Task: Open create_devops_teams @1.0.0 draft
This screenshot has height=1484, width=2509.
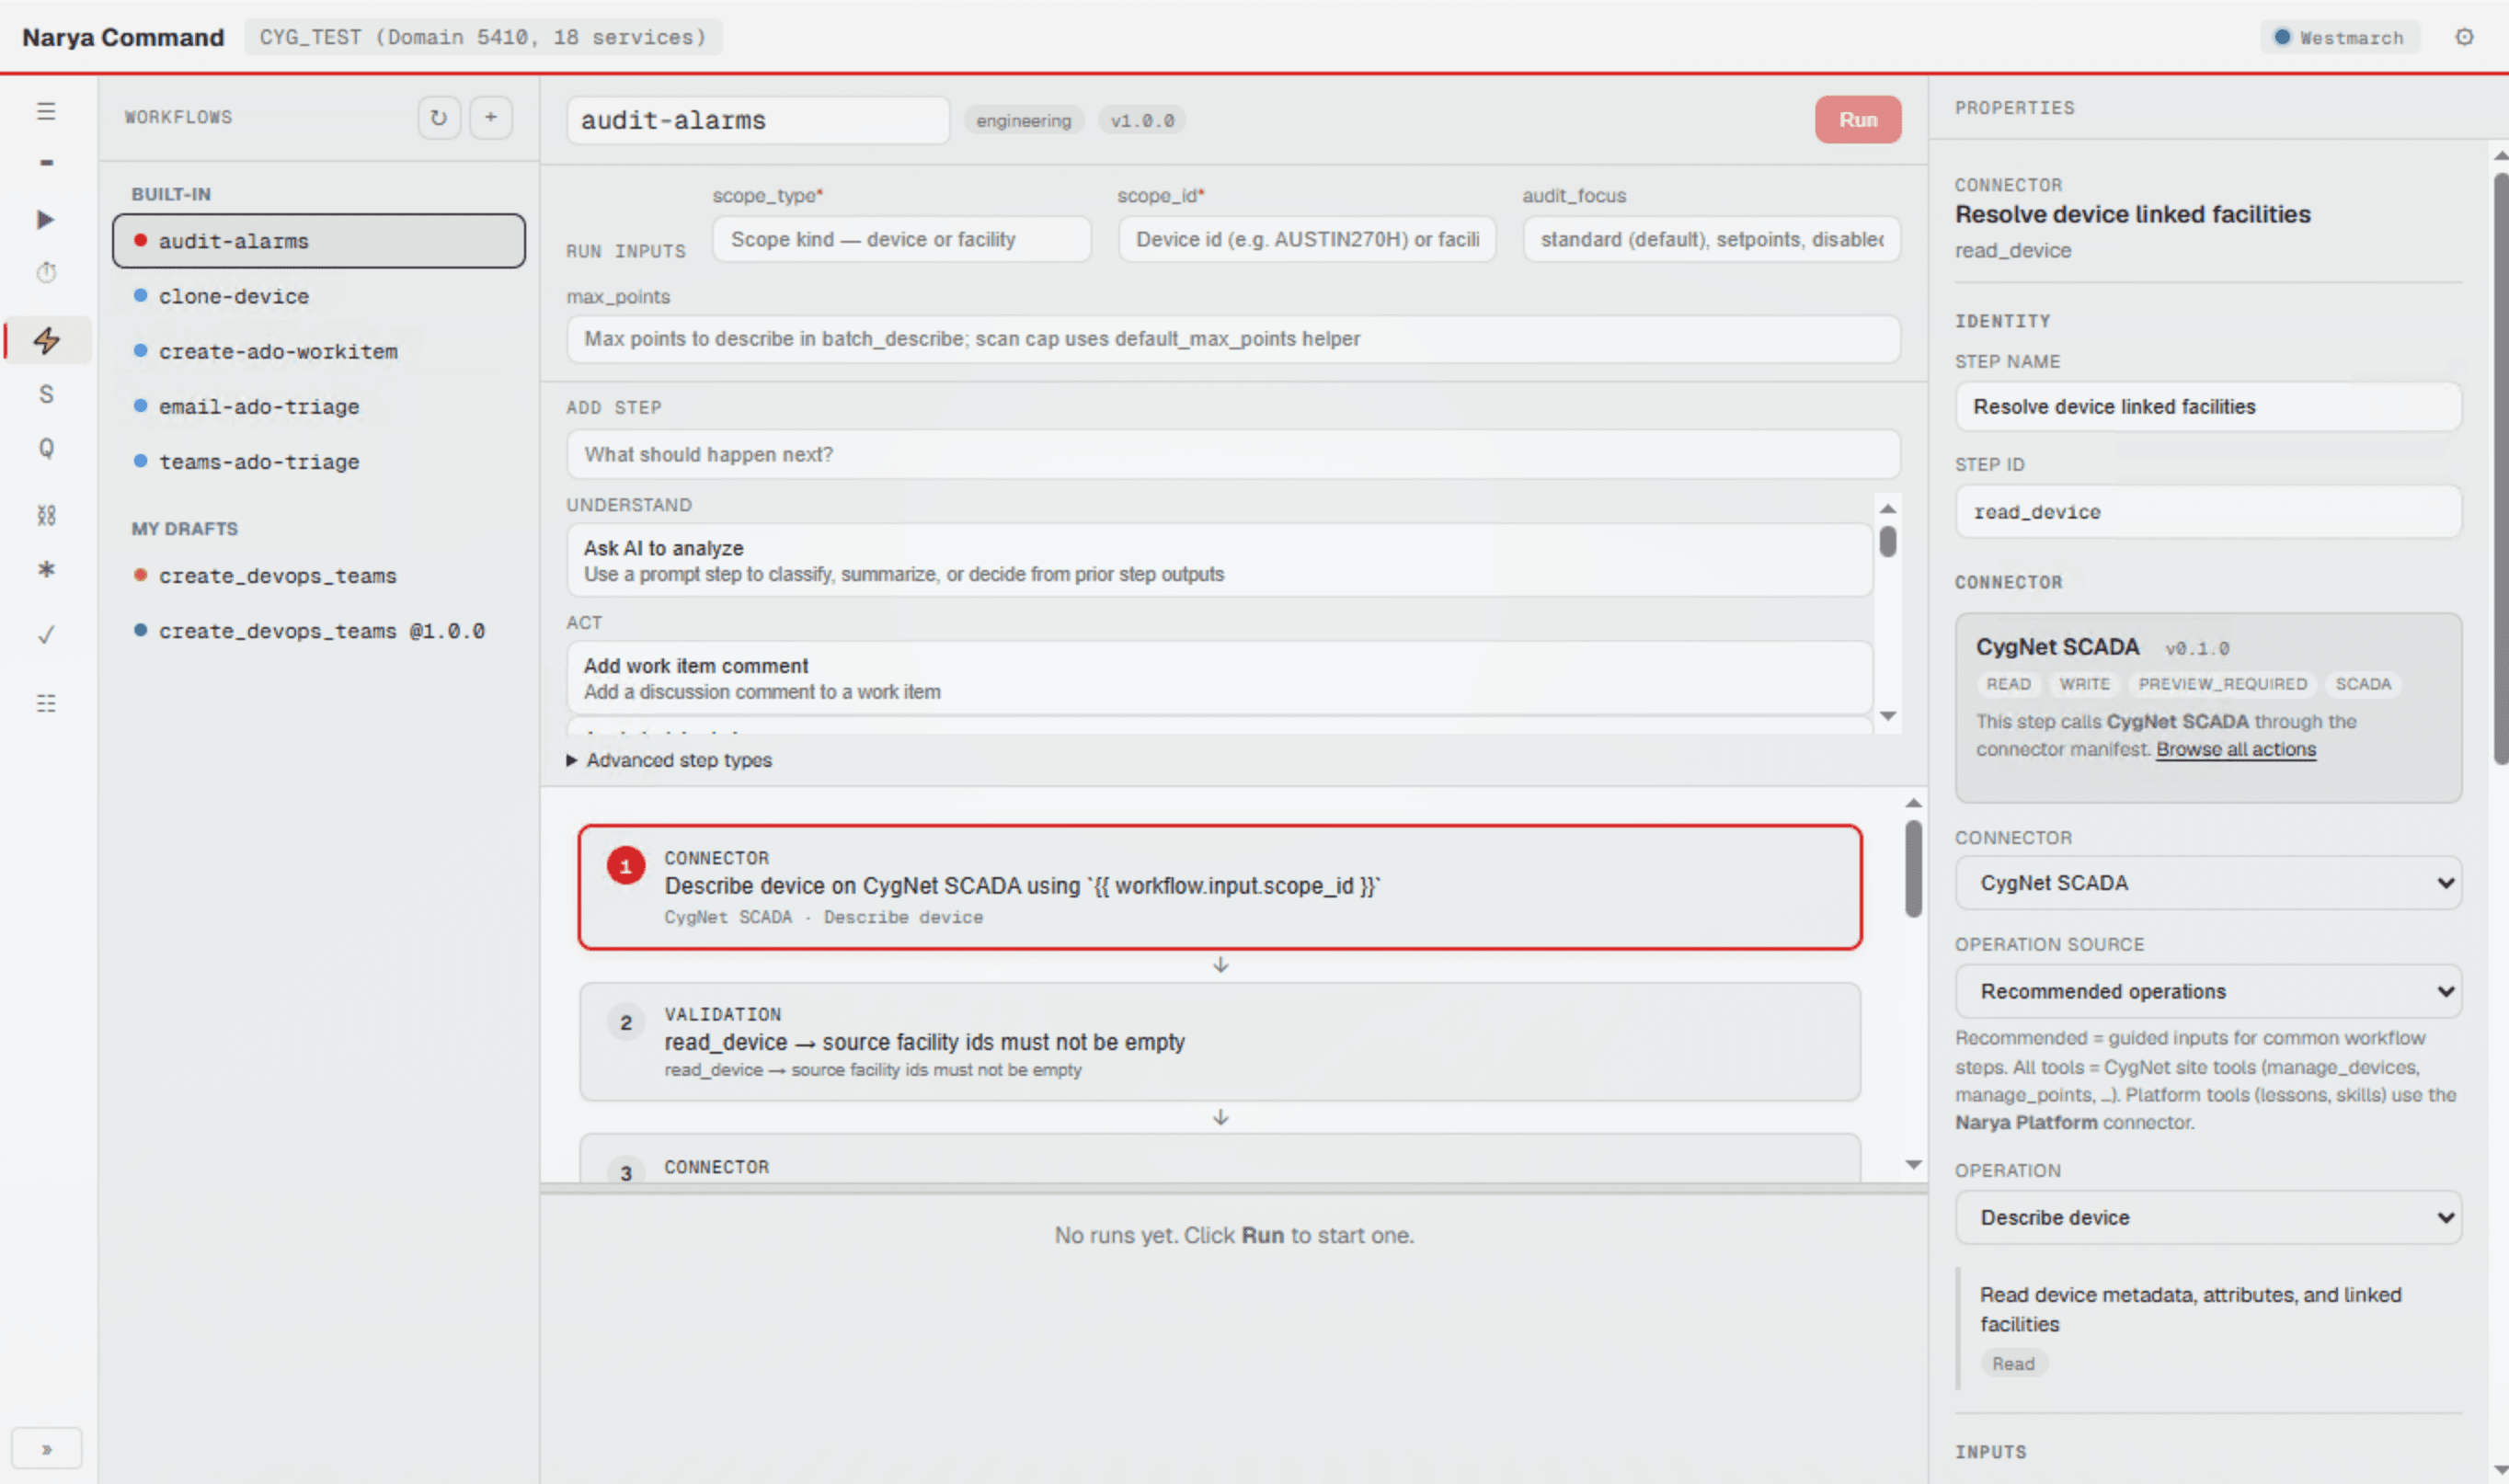Action: 319,630
